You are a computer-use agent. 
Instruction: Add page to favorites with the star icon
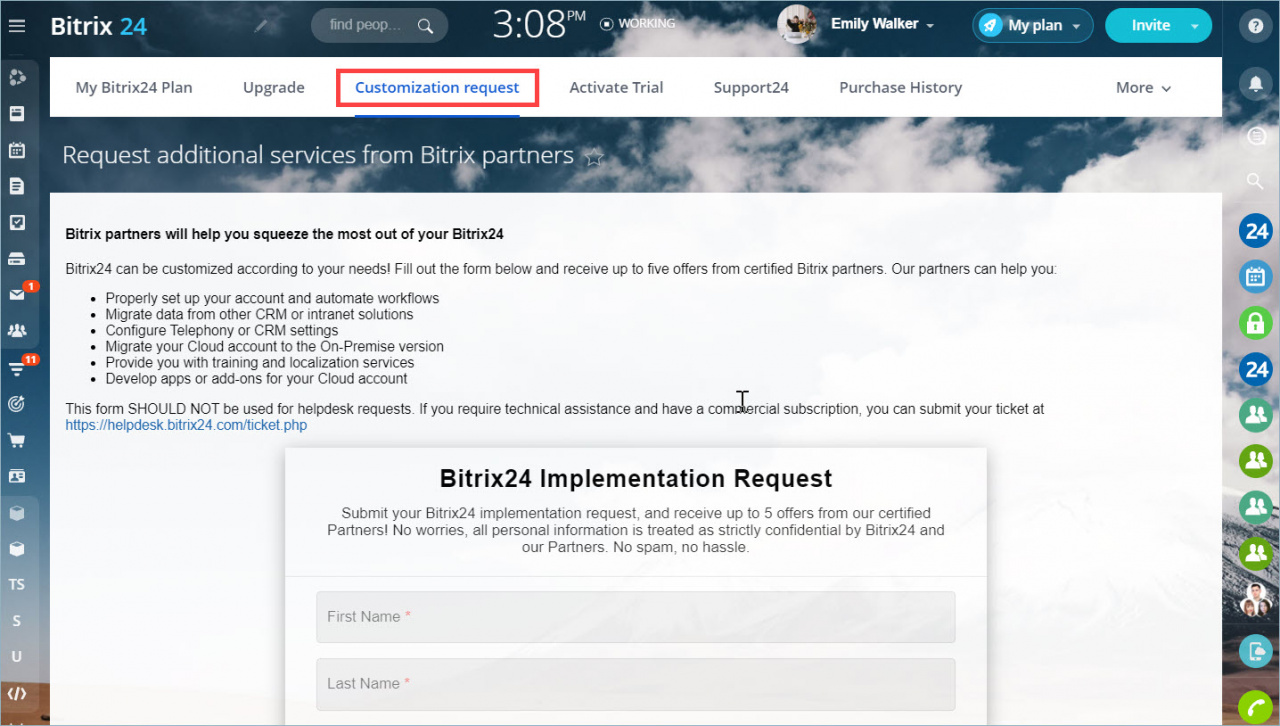click(x=594, y=157)
